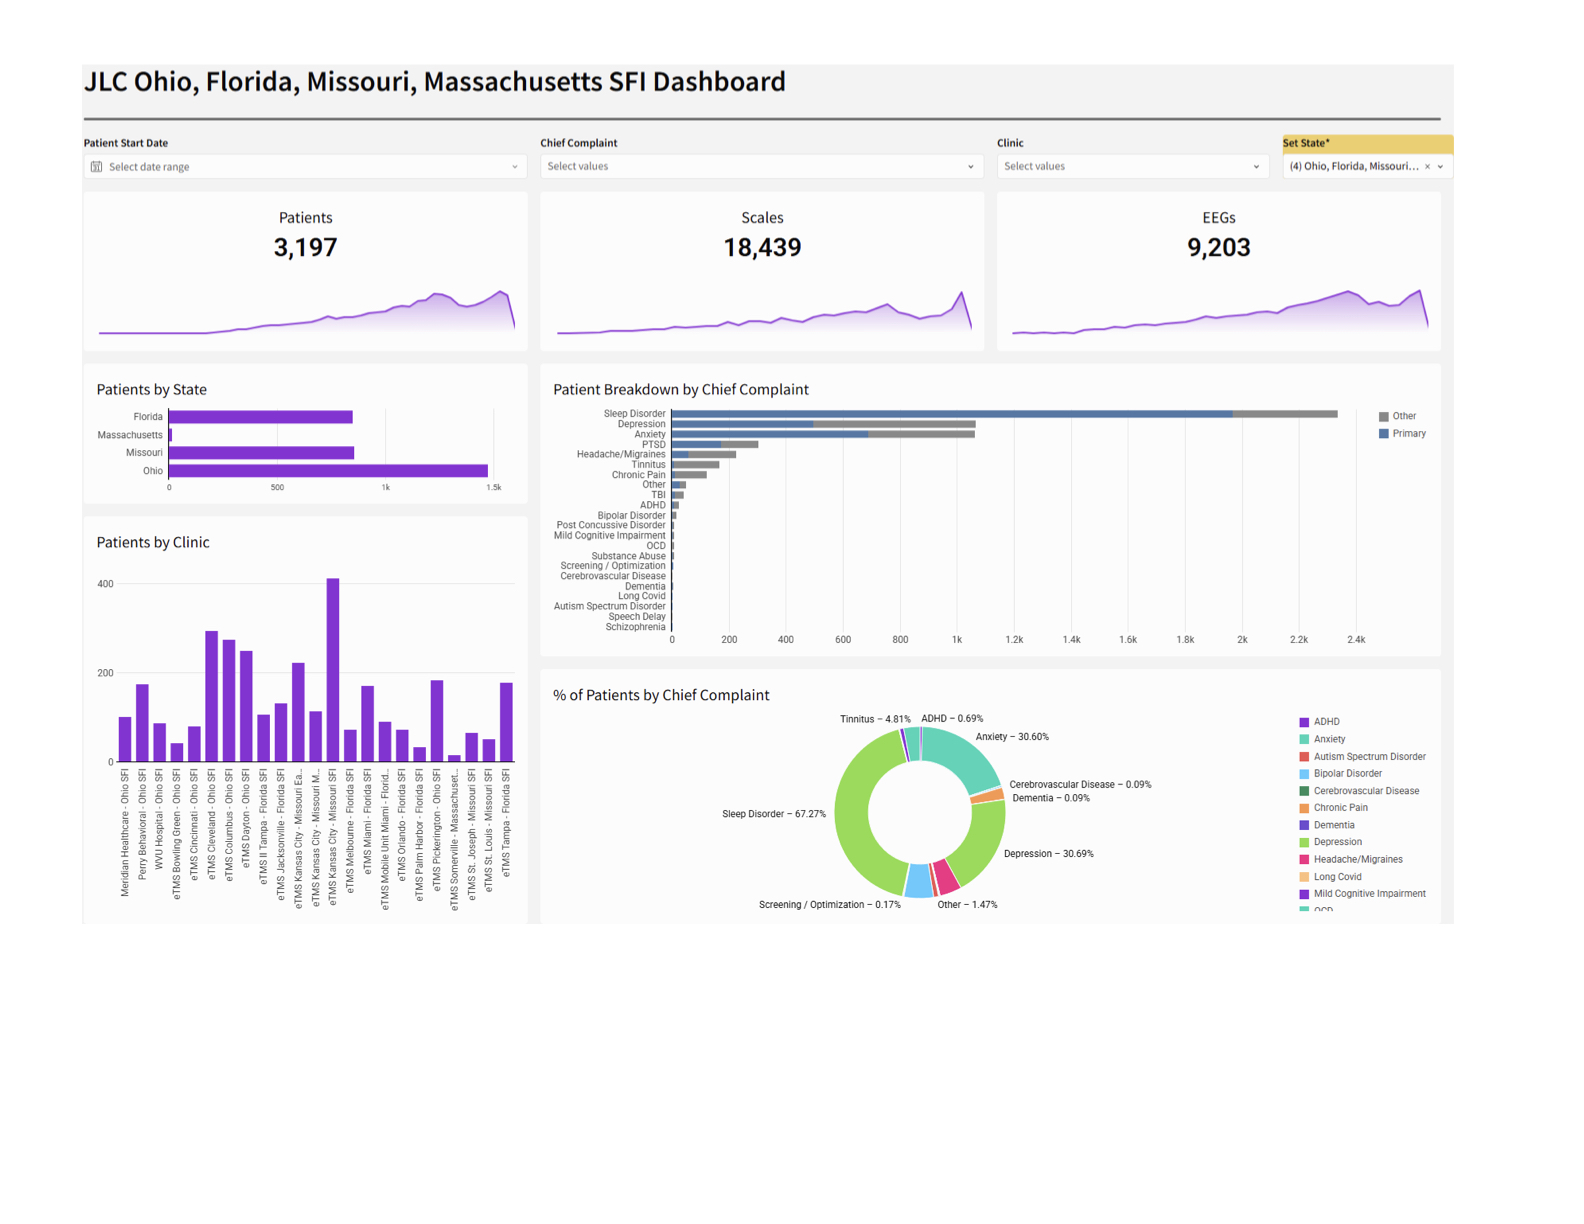Image resolution: width=1584 pixels, height=1224 pixels.
Task: Click the Patients total 3,197 card
Action: click(305, 247)
